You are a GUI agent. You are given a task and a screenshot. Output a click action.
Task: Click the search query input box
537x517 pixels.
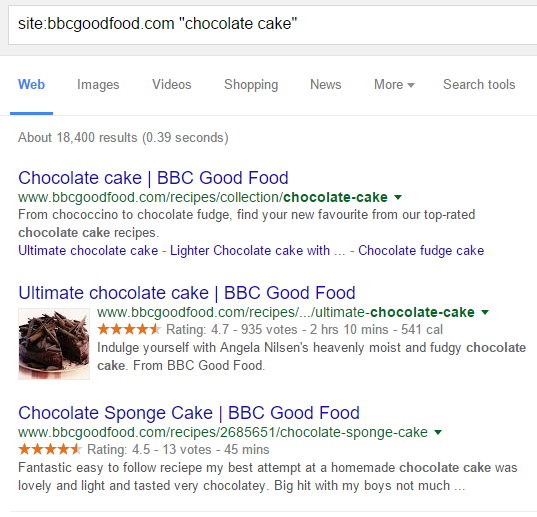pyautogui.click(x=273, y=25)
